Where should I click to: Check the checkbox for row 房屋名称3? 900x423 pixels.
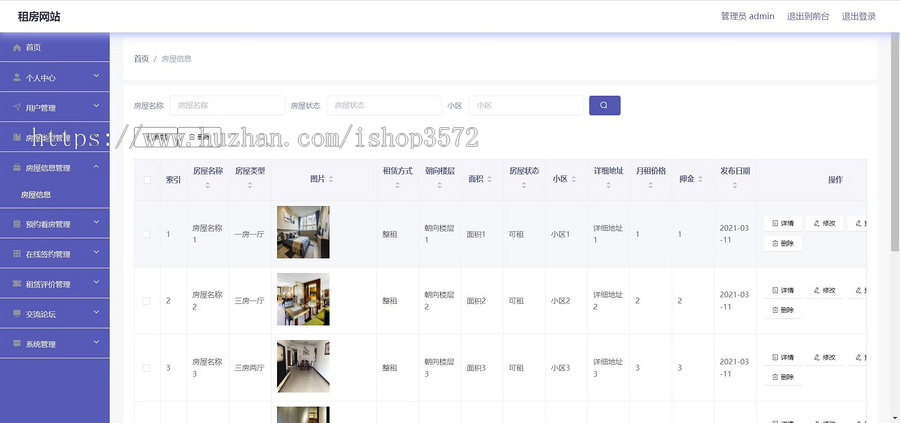point(146,368)
